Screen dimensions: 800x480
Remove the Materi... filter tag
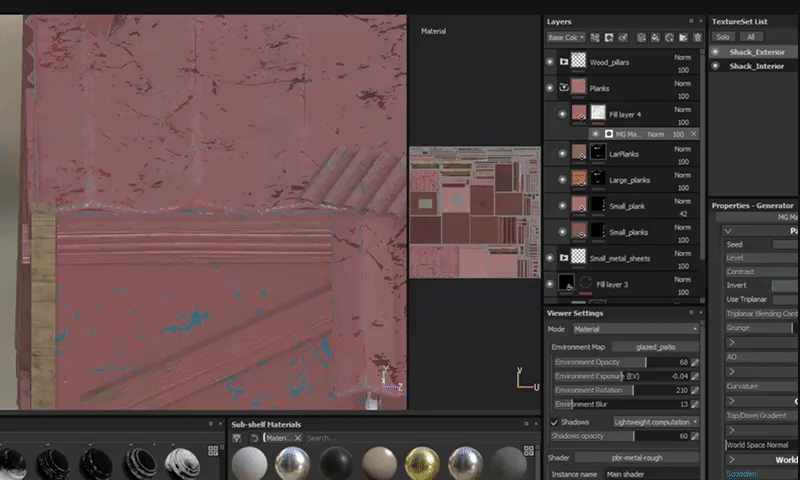click(x=298, y=438)
